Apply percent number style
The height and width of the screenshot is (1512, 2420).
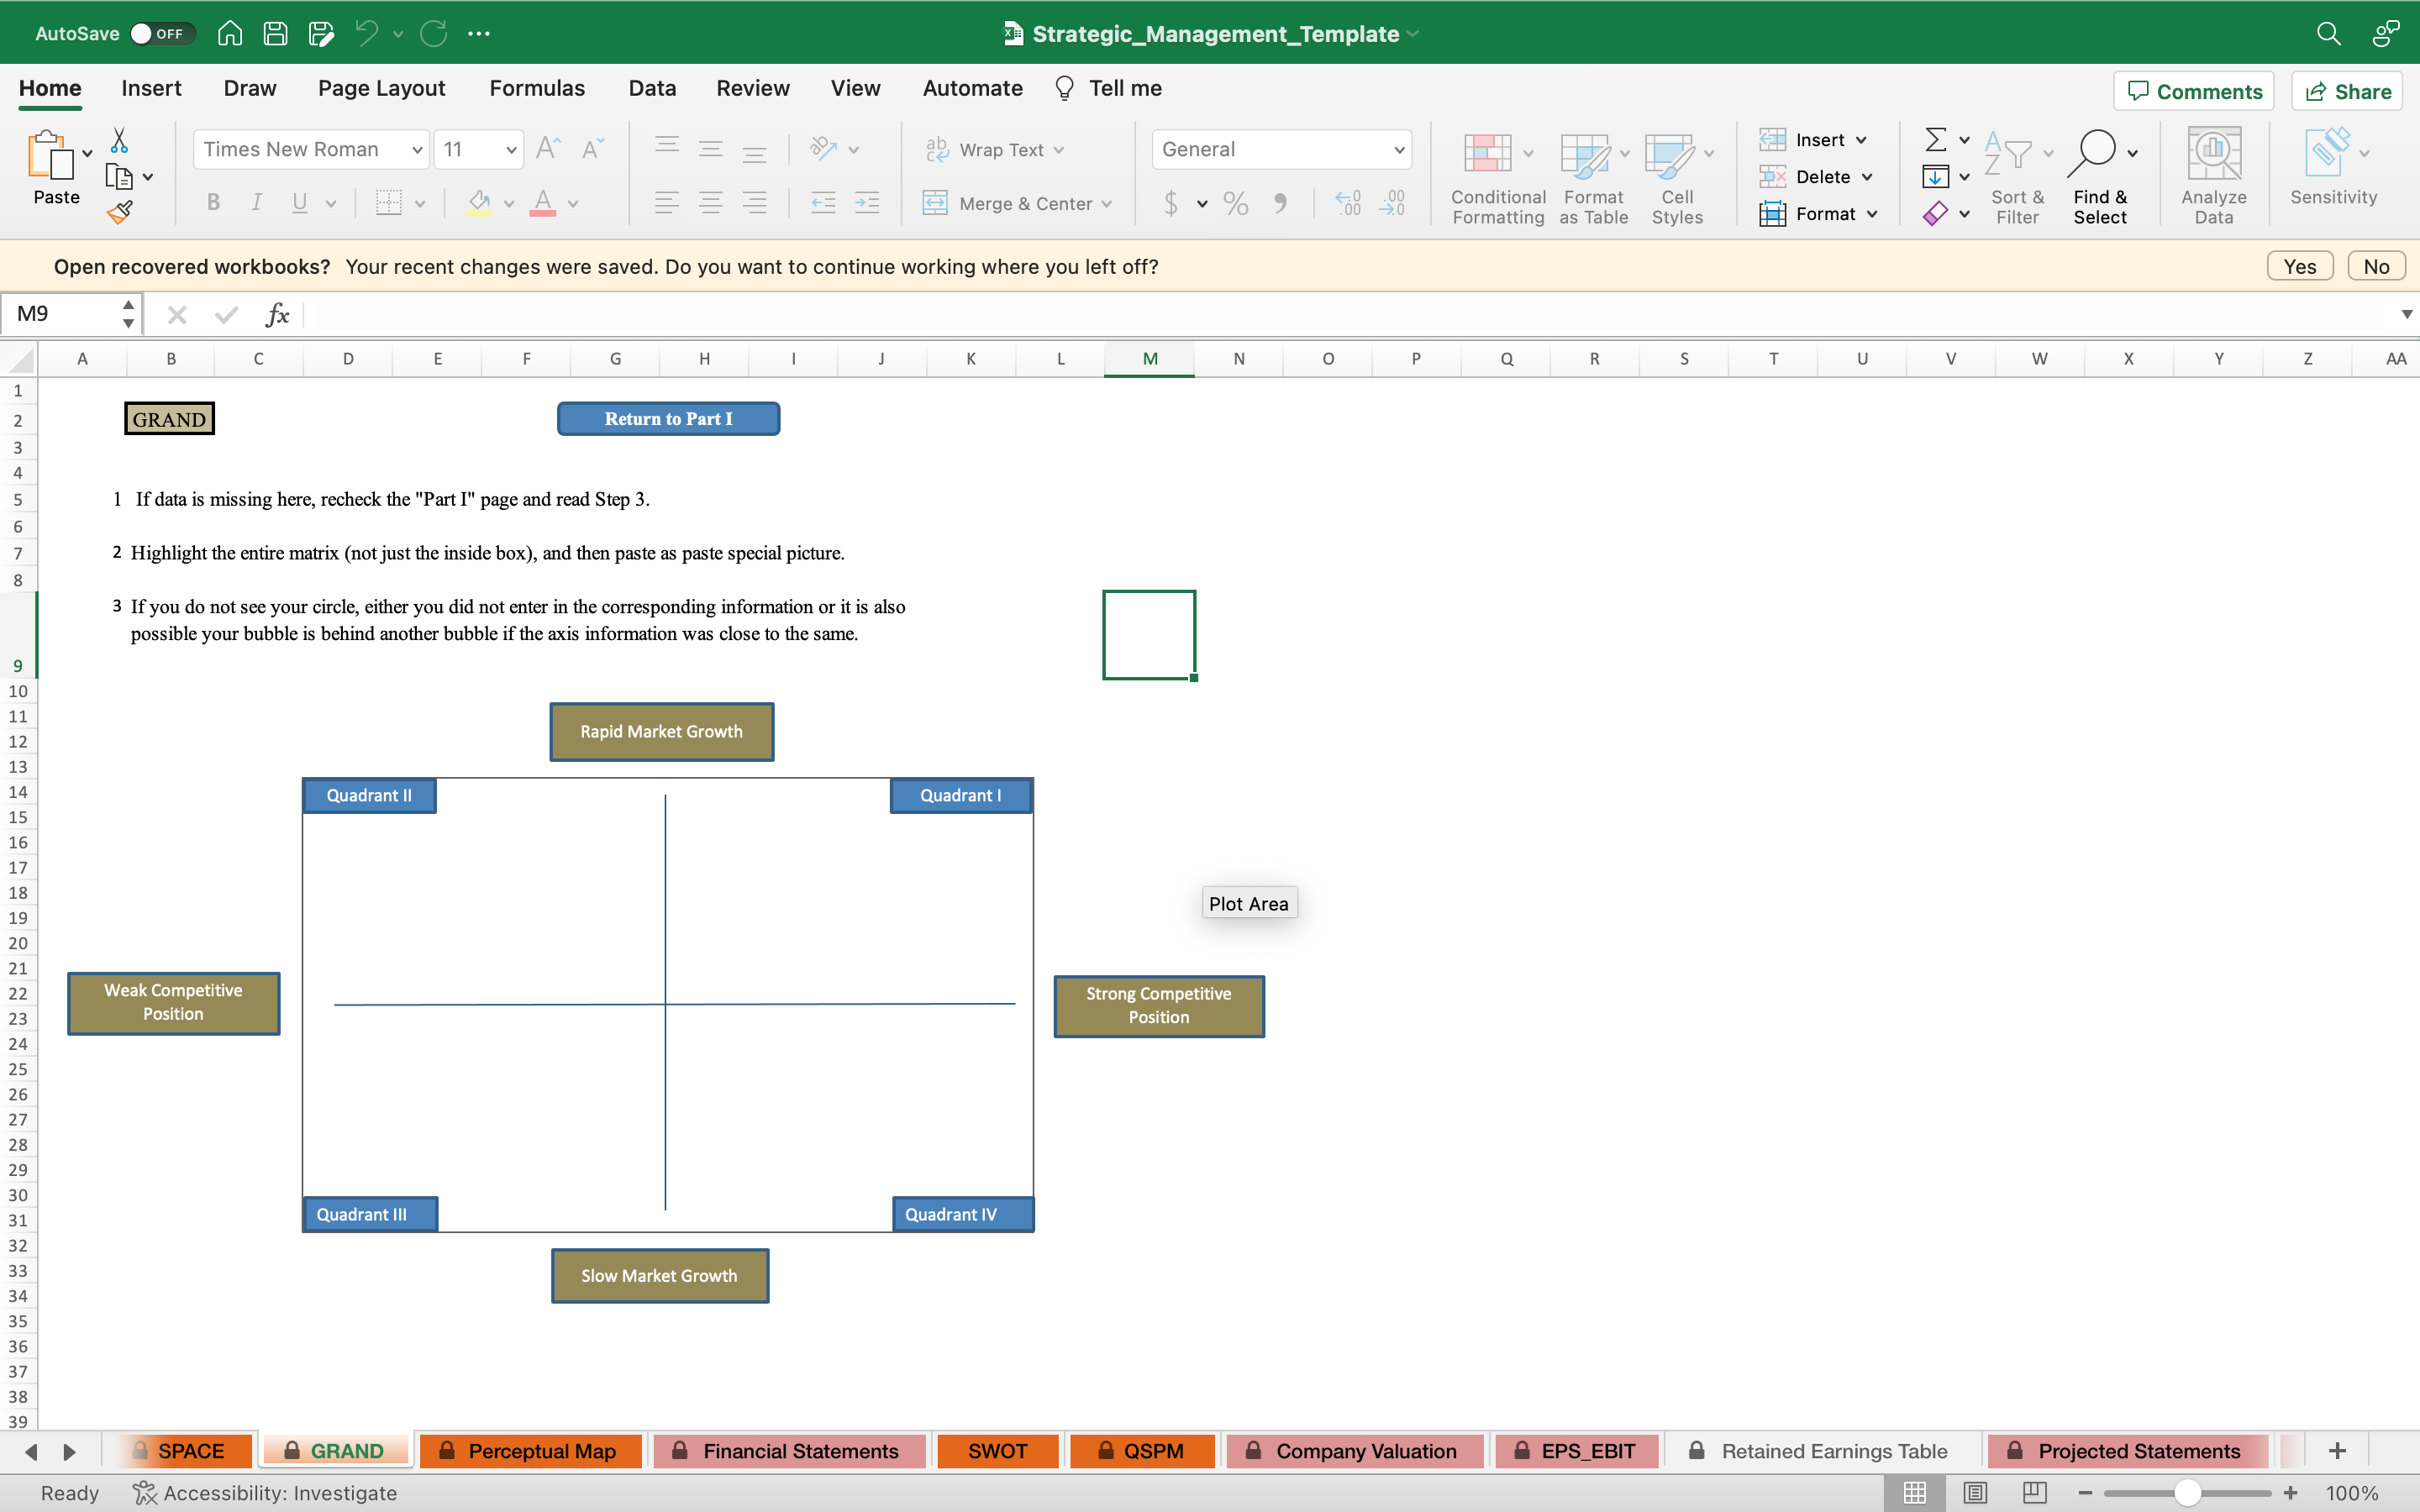[1235, 203]
